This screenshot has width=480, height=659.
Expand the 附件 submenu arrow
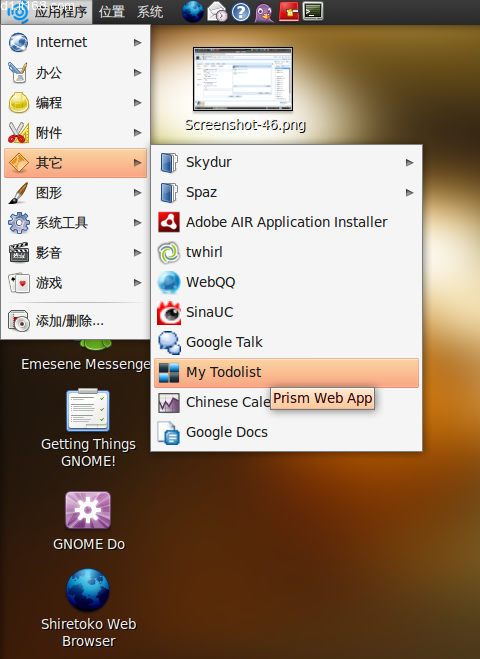137,133
